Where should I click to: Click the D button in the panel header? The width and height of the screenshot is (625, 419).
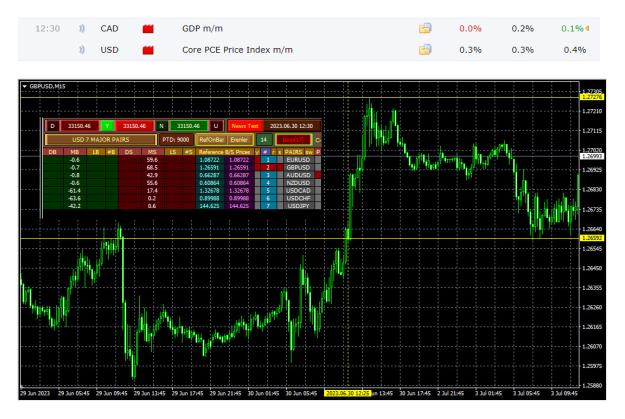(x=52, y=126)
